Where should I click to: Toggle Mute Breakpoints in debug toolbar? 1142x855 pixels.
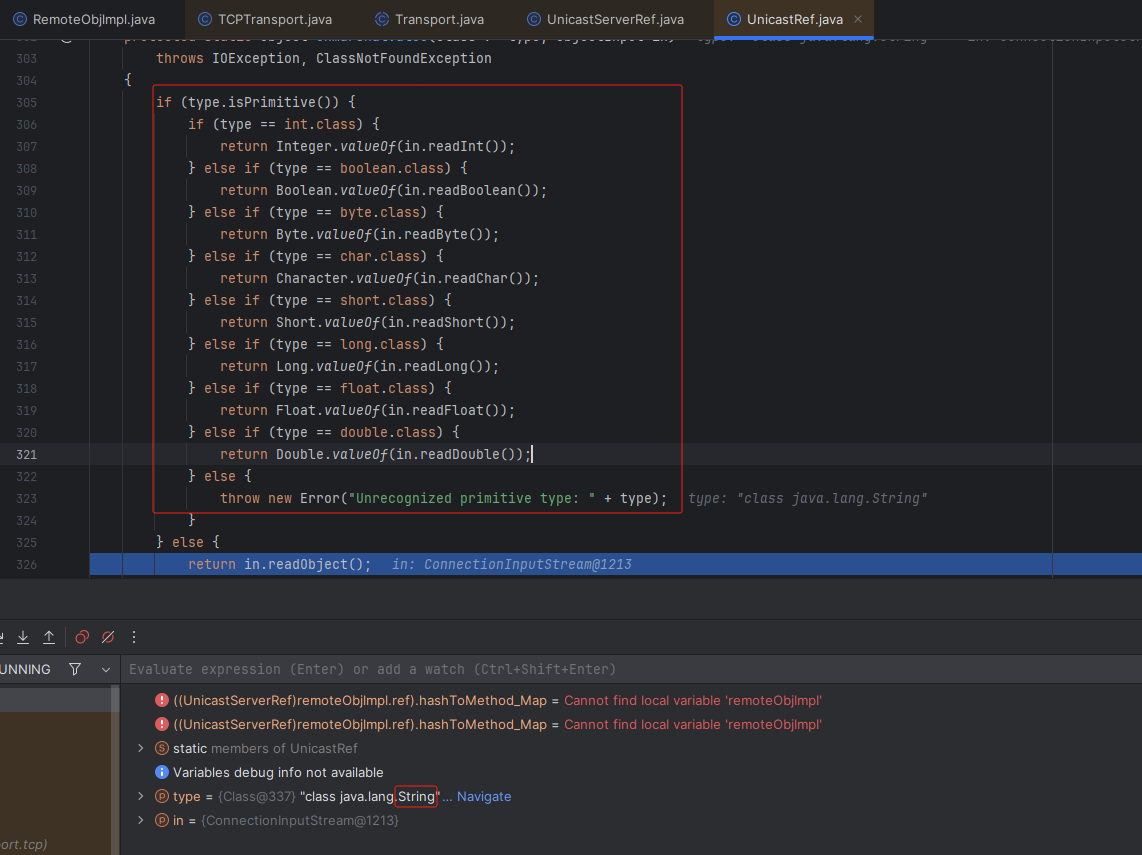108,637
